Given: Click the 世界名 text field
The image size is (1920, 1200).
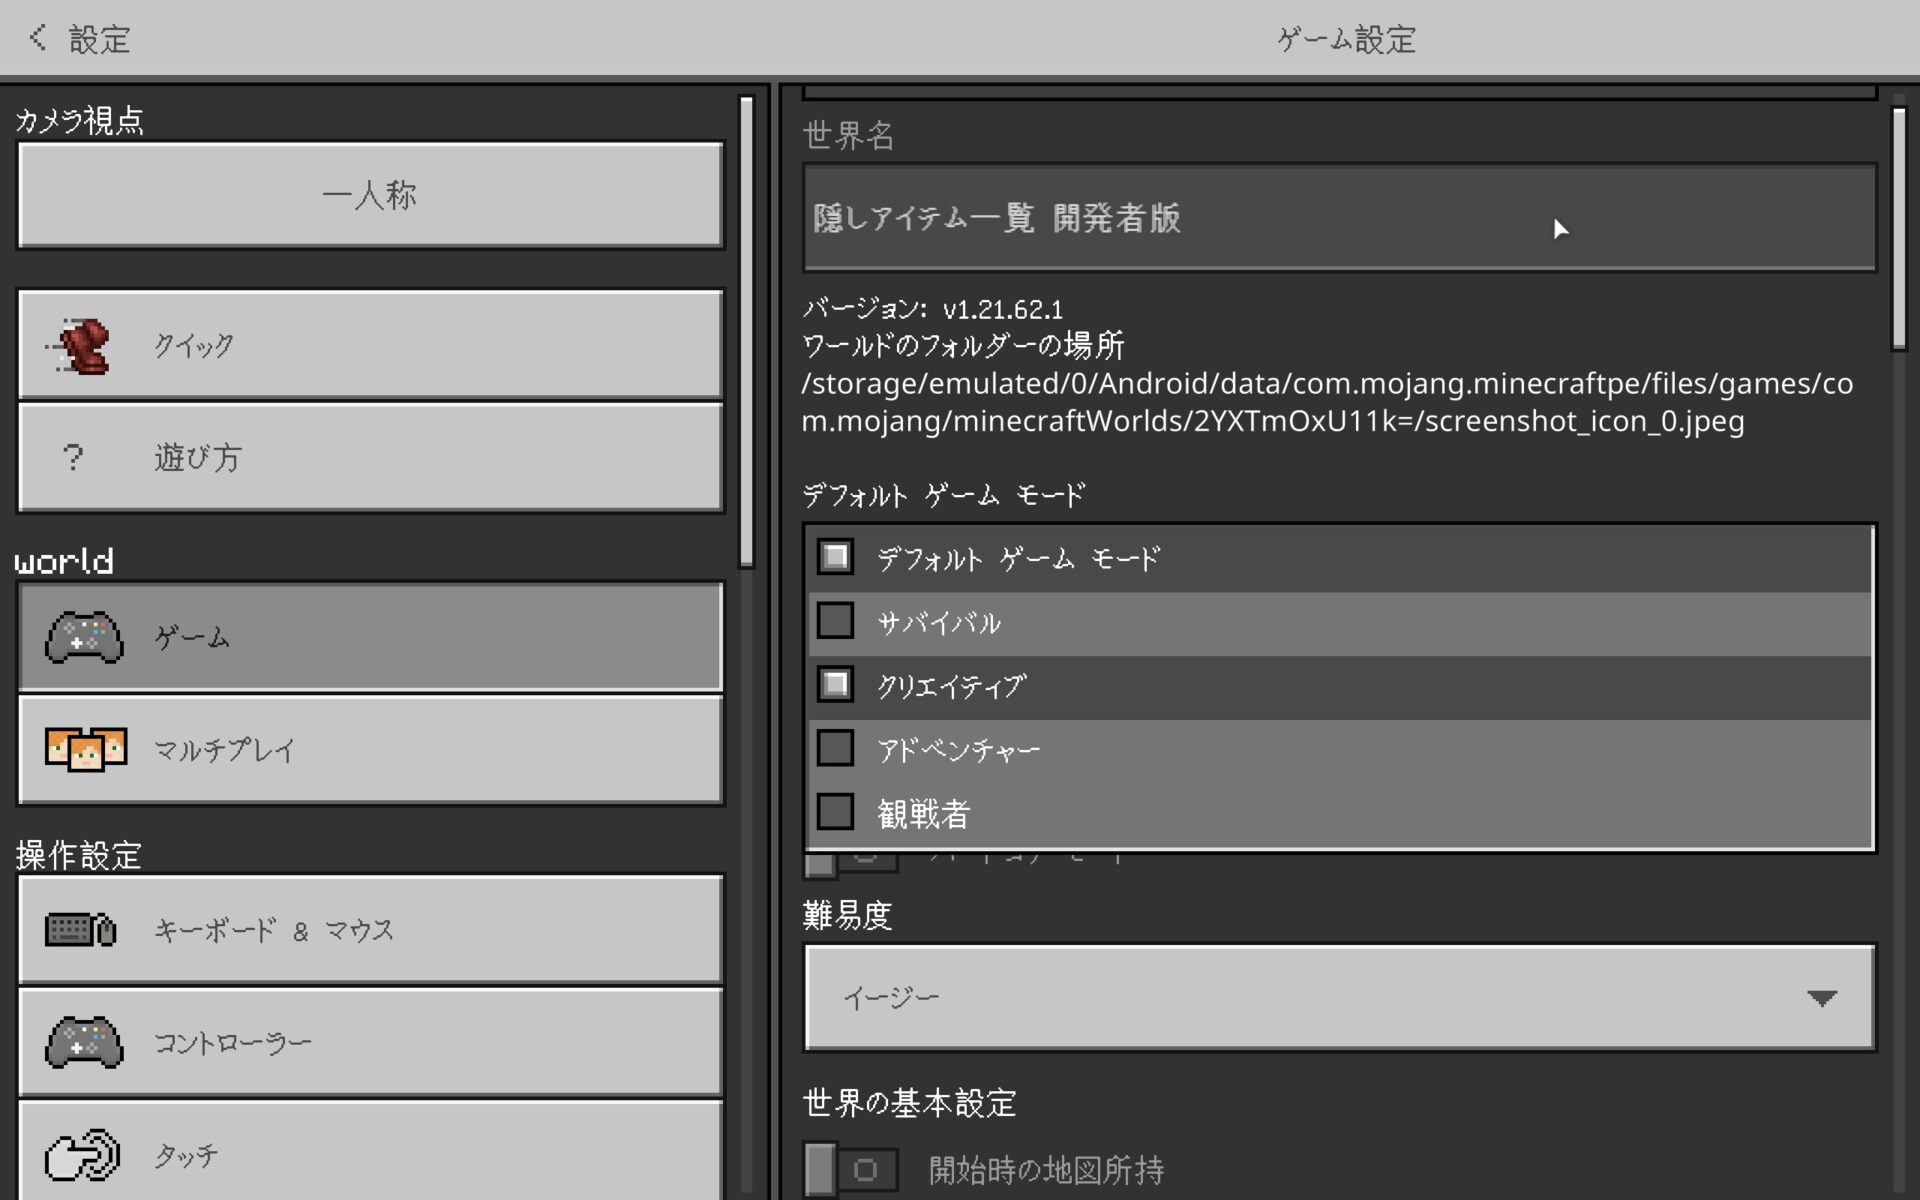Looking at the screenshot, I should (x=1339, y=217).
